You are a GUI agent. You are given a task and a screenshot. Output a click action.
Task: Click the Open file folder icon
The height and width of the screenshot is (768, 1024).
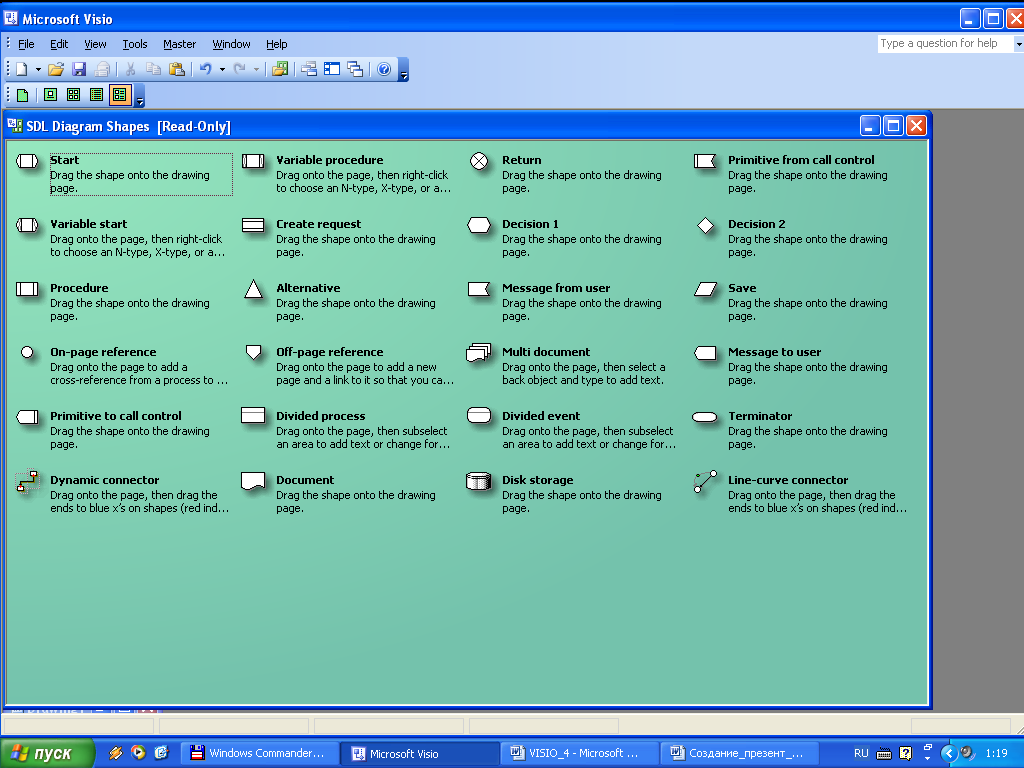[56, 69]
